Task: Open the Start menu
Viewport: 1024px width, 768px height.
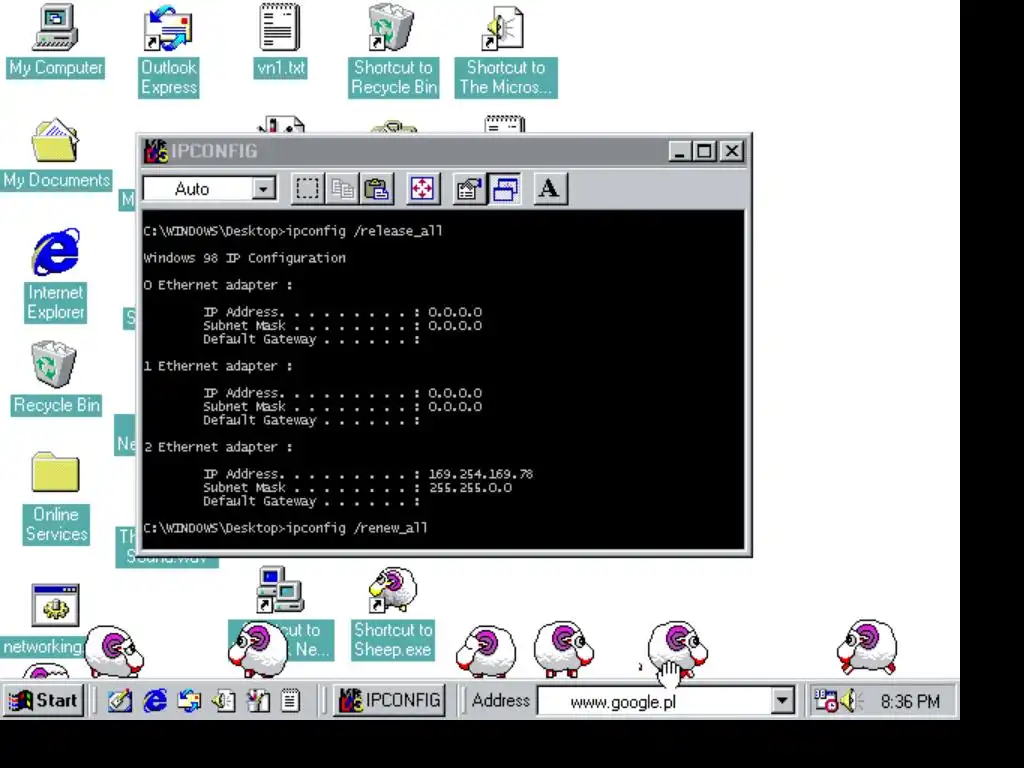Action: [43, 701]
